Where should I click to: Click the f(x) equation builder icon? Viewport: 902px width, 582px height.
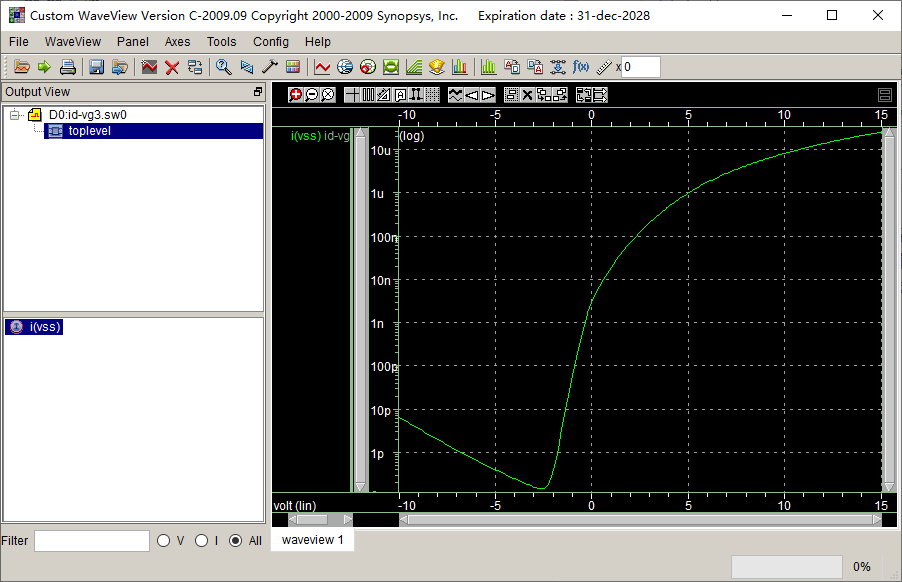[580, 67]
